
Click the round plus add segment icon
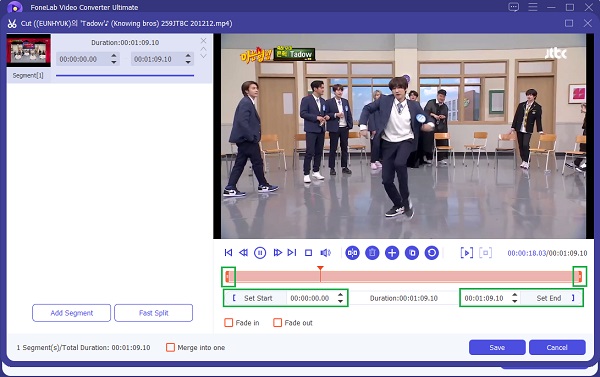[392, 253]
